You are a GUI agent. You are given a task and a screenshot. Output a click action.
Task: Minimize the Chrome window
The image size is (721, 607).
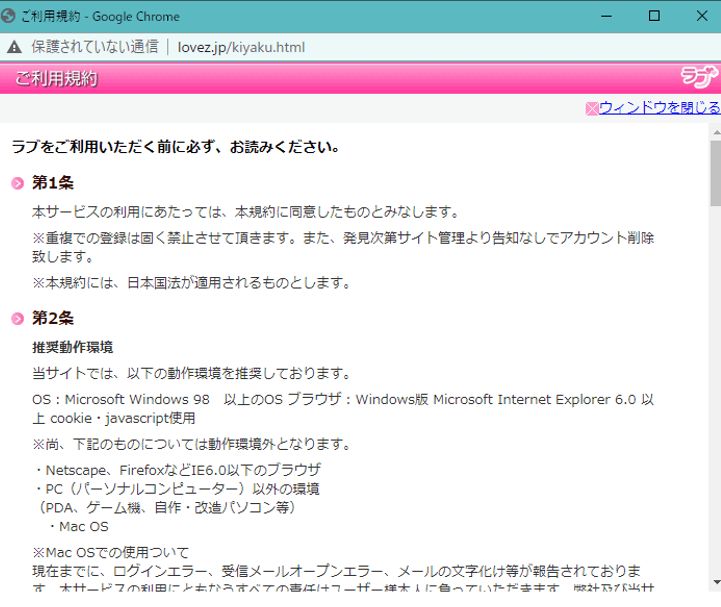point(607,16)
